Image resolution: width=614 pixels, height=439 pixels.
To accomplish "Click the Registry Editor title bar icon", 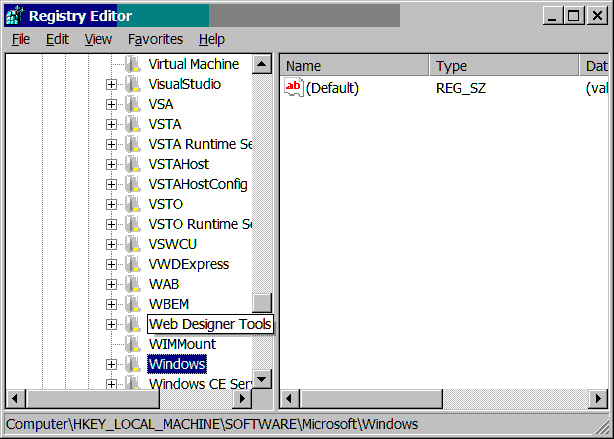I will pyautogui.click(x=15, y=16).
